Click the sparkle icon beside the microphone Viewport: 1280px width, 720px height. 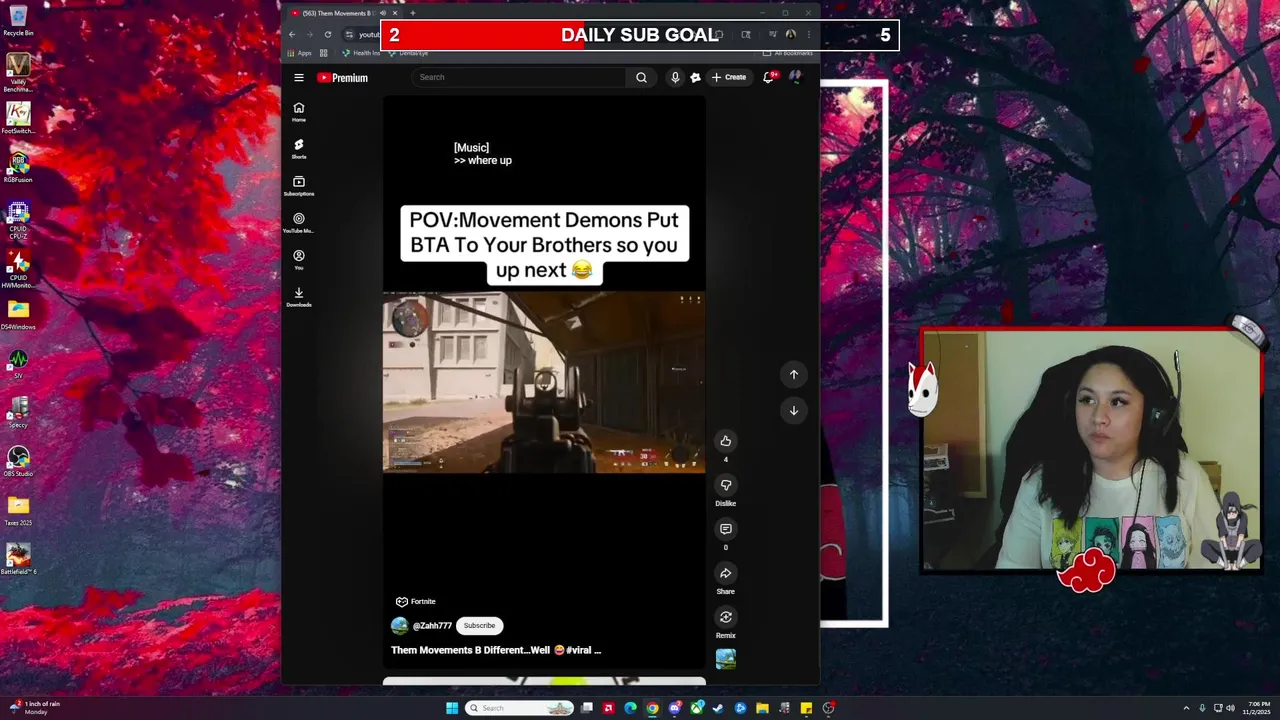(695, 77)
